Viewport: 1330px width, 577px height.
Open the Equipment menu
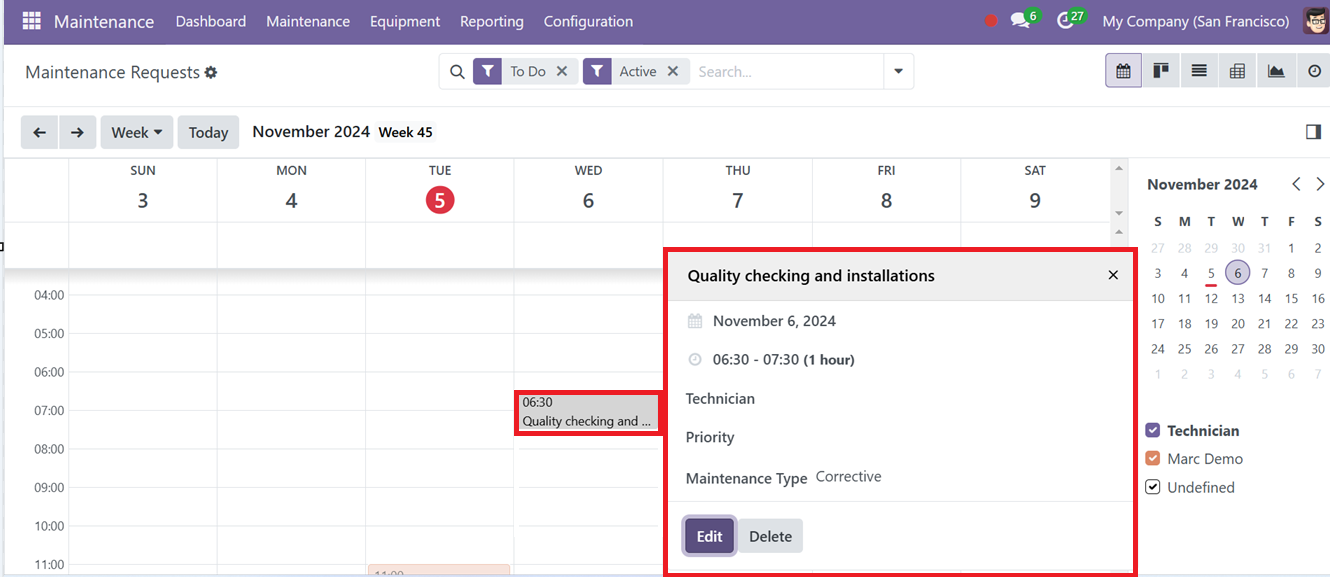click(405, 21)
